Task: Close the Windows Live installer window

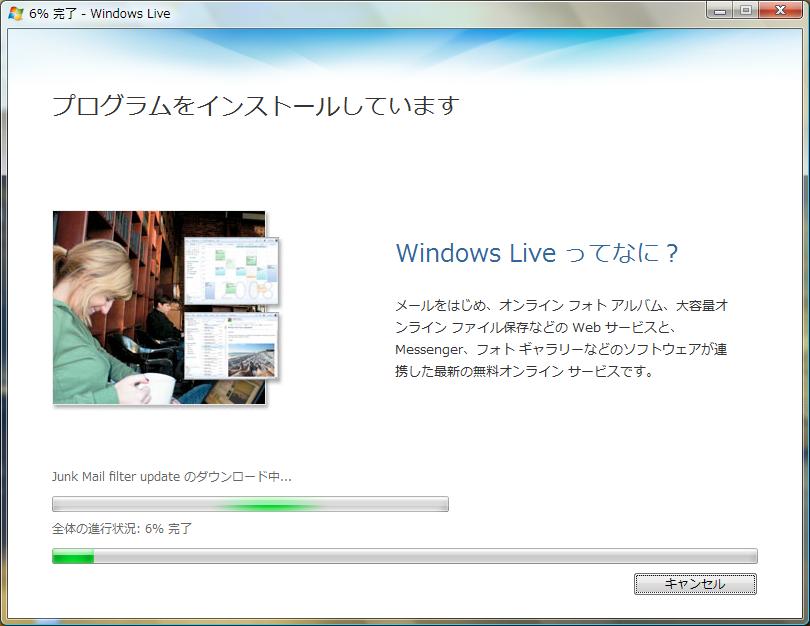Action: 781,10
